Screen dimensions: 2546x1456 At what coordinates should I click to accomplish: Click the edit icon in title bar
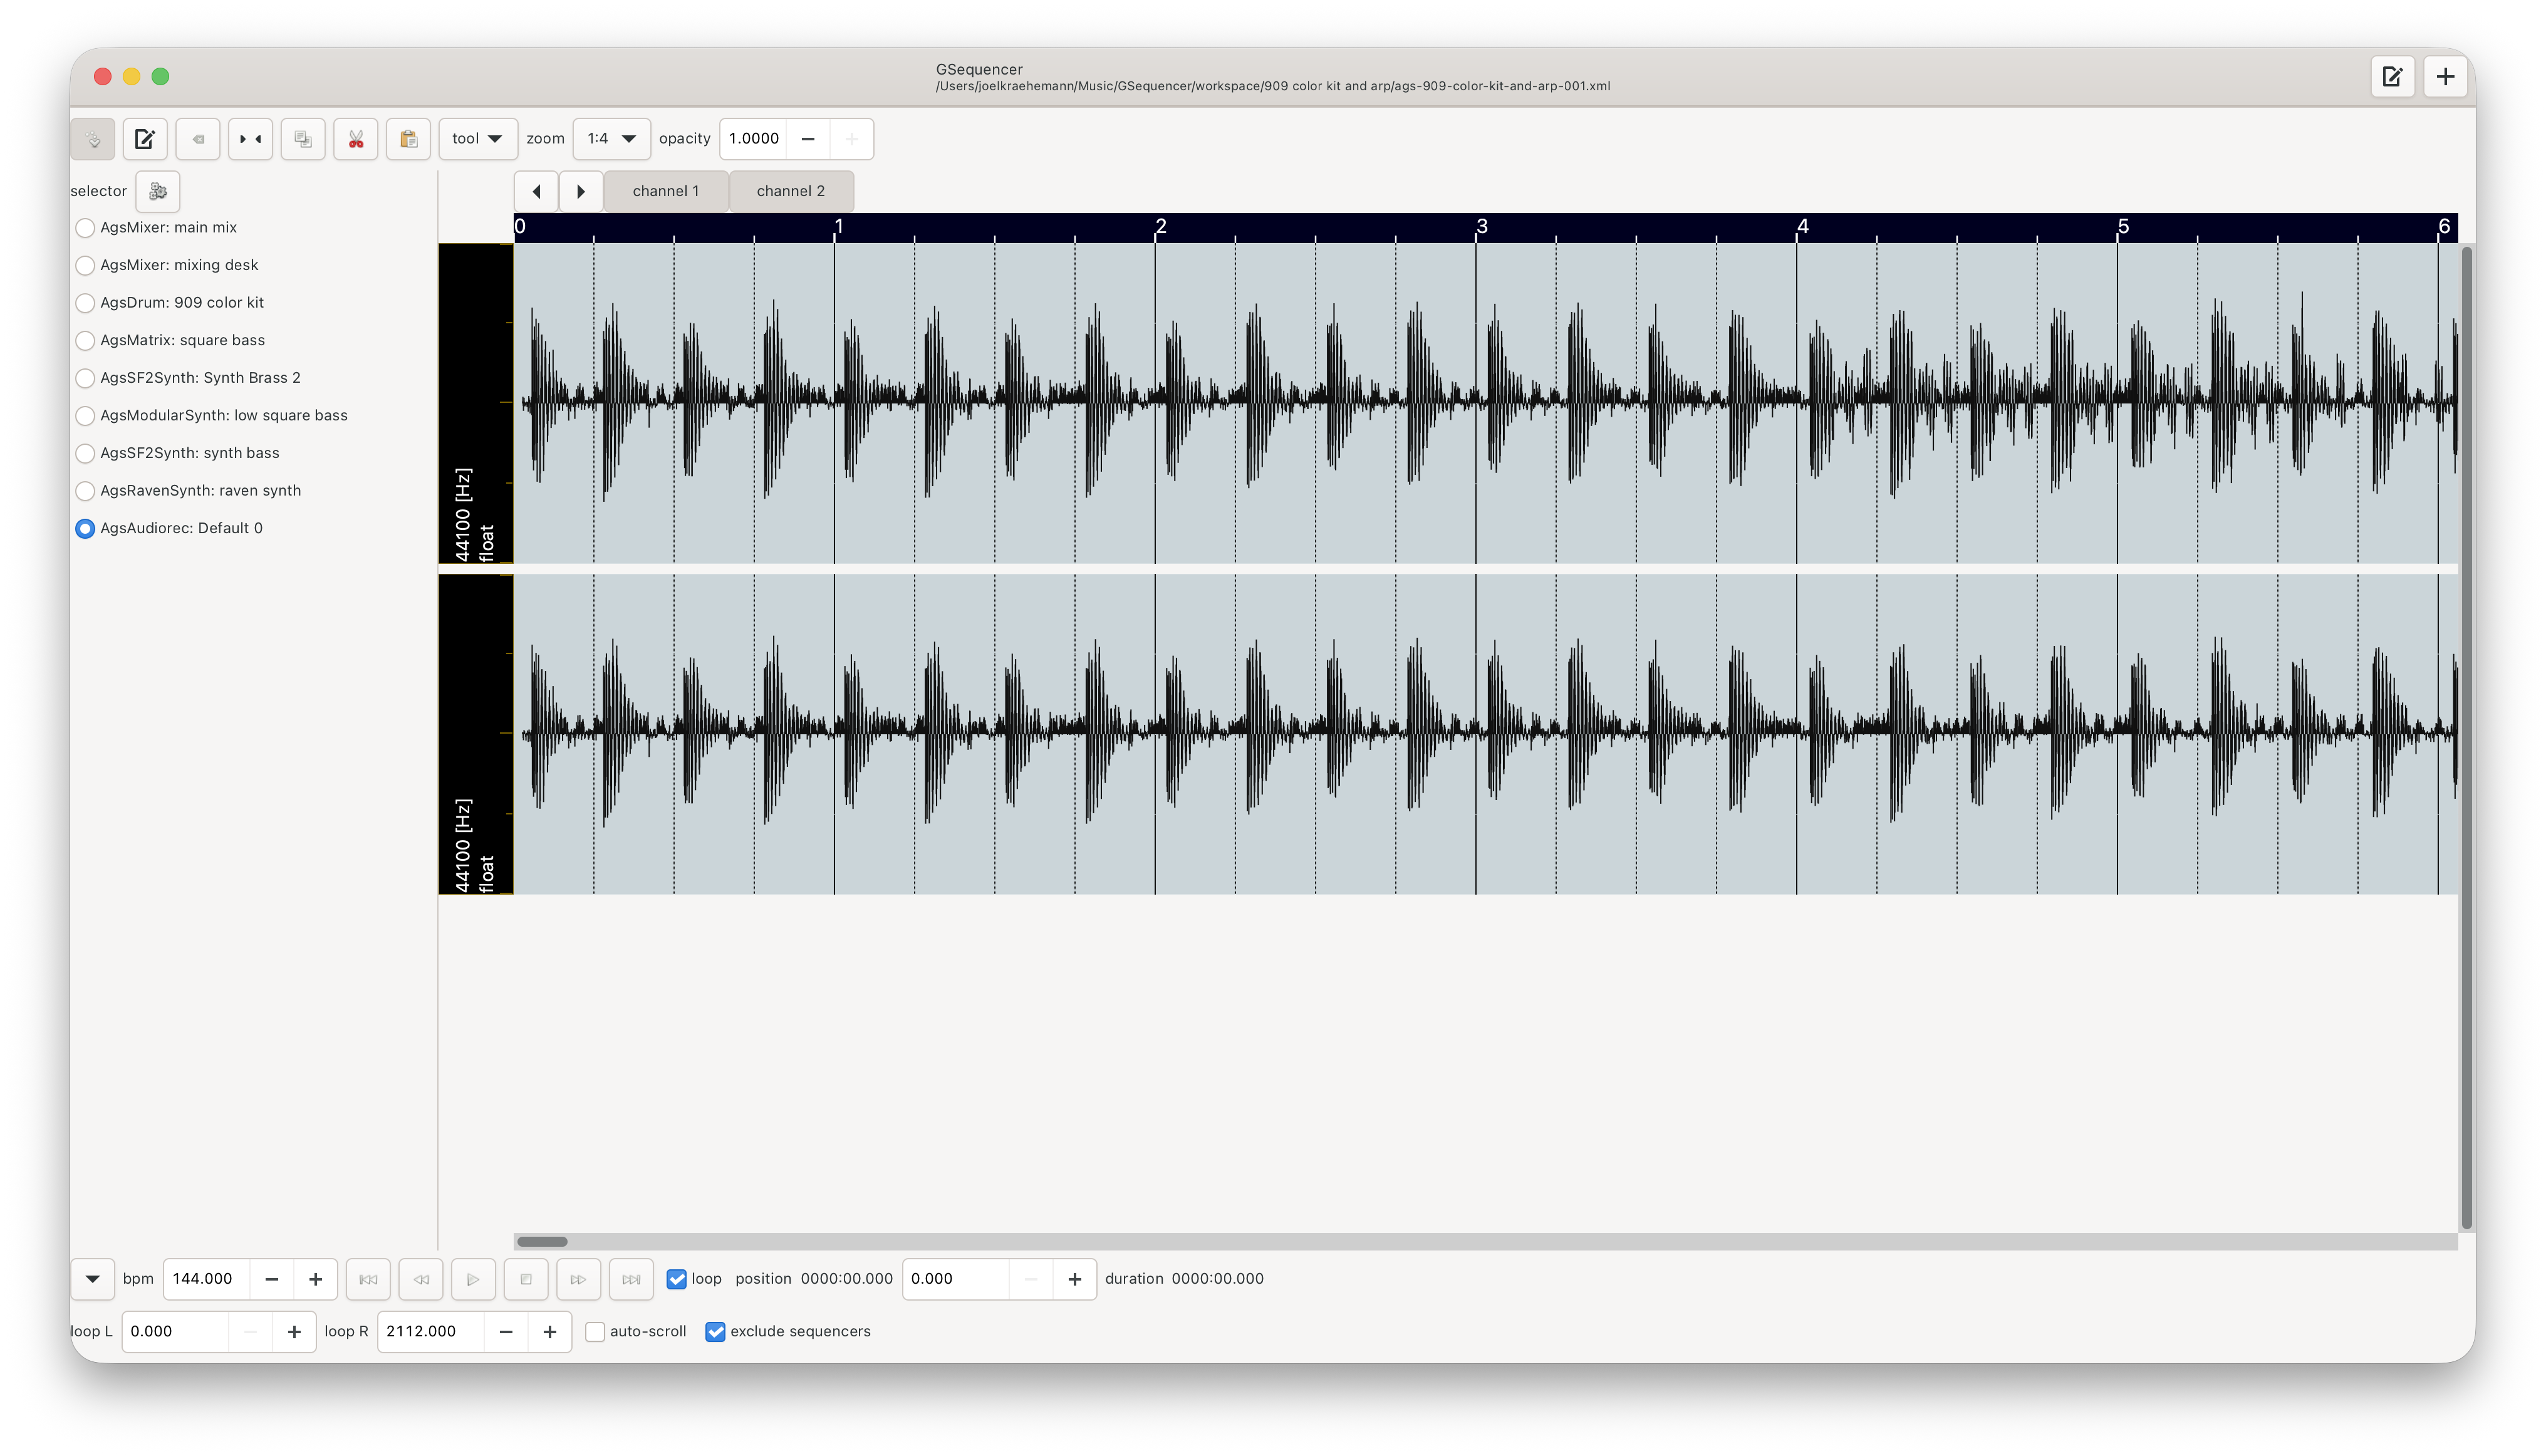(2392, 77)
